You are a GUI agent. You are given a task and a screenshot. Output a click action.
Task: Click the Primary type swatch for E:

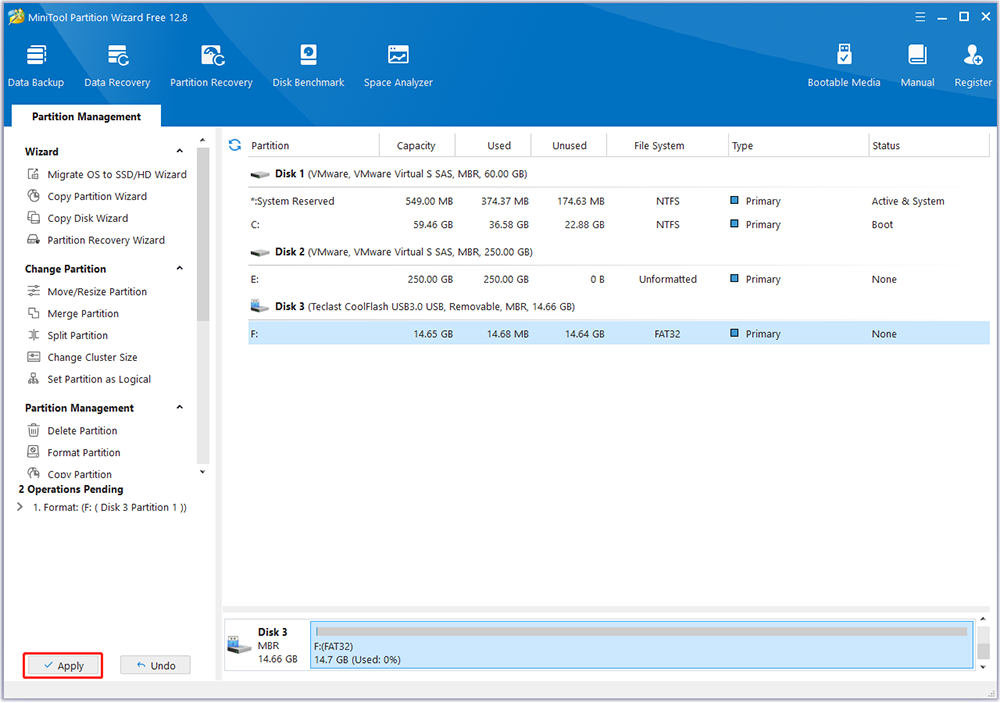(x=734, y=278)
